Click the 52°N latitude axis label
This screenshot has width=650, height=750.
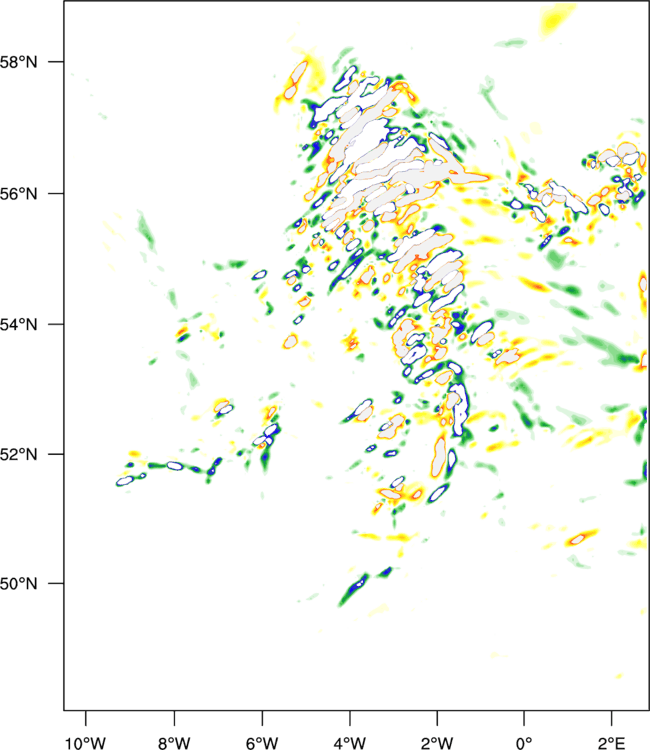(x=18, y=454)
